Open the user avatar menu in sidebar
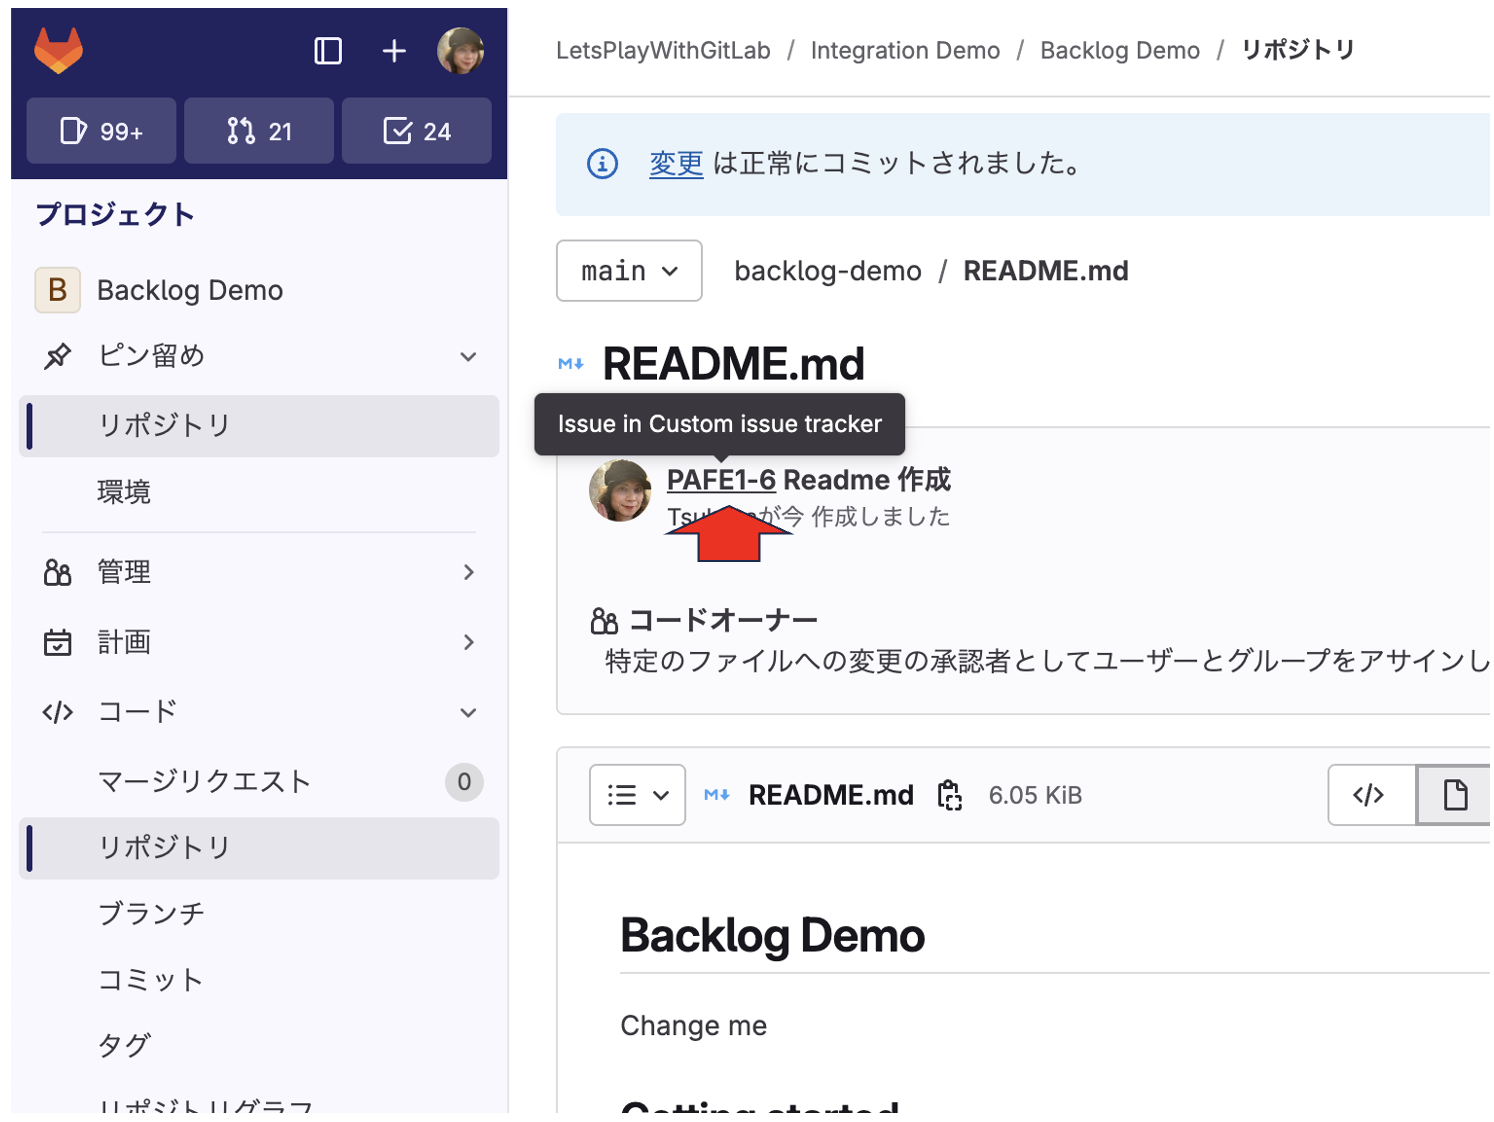This screenshot has width=1494, height=1122. pos(460,50)
